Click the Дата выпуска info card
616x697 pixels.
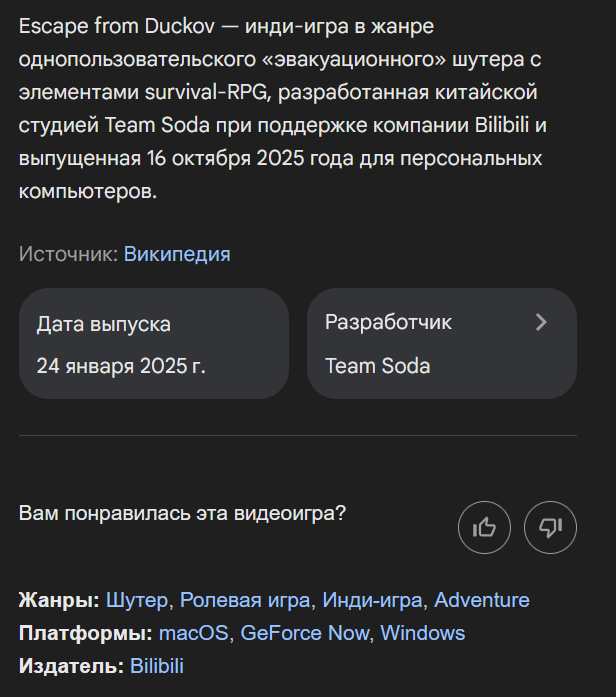point(153,343)
